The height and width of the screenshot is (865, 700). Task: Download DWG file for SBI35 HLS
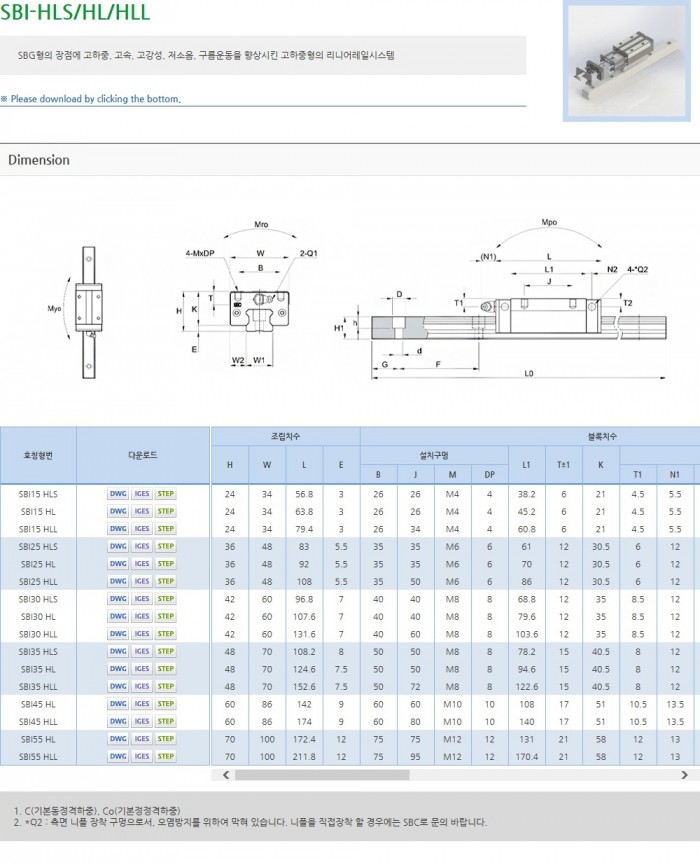coord(118,652)
